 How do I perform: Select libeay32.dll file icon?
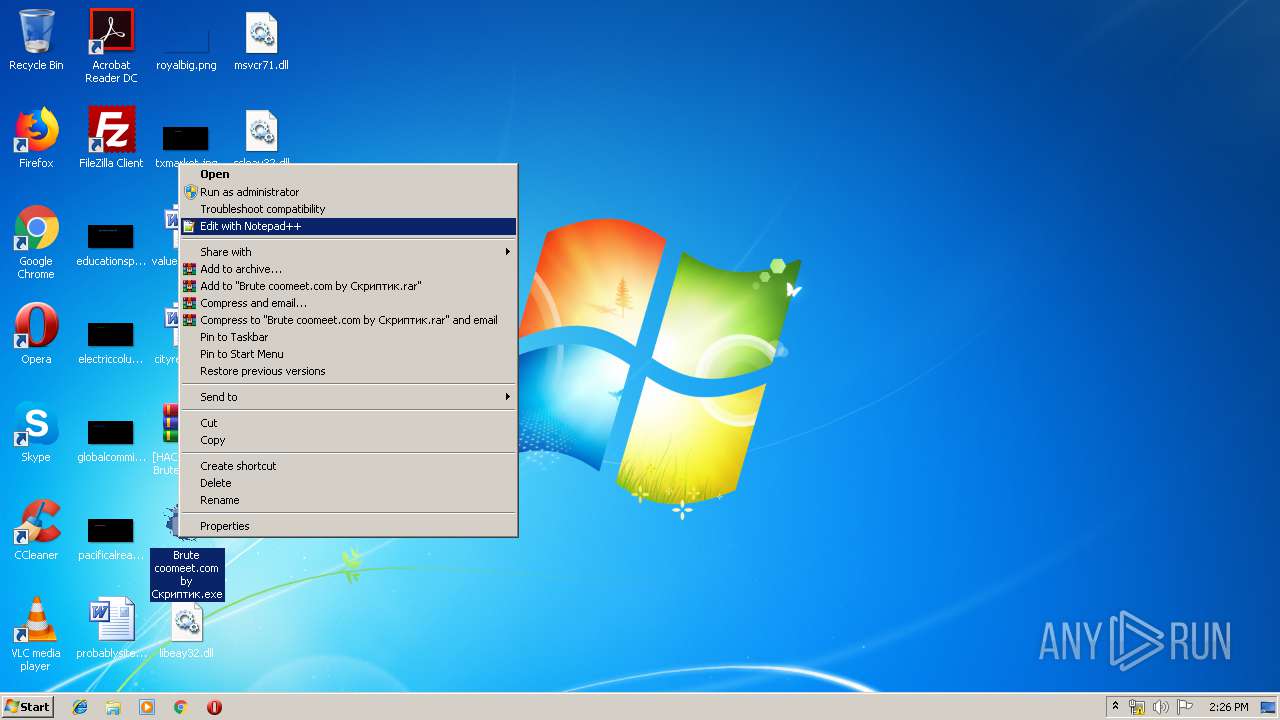[x=186, y=628]
